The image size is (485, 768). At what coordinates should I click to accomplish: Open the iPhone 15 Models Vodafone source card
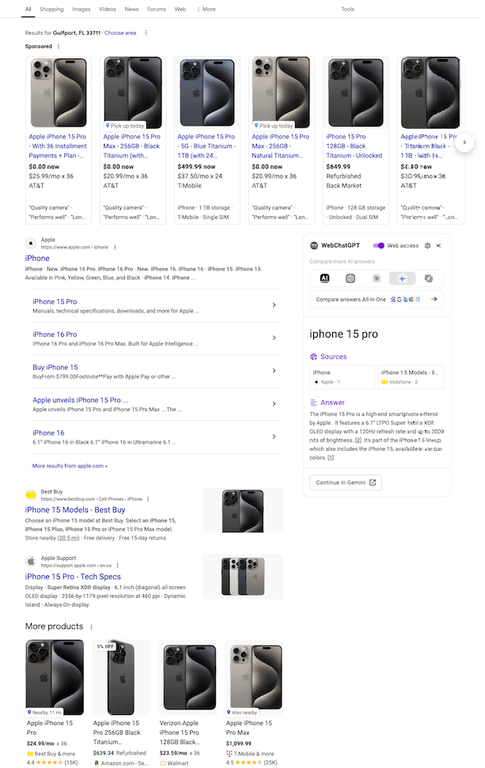[411, 377]
